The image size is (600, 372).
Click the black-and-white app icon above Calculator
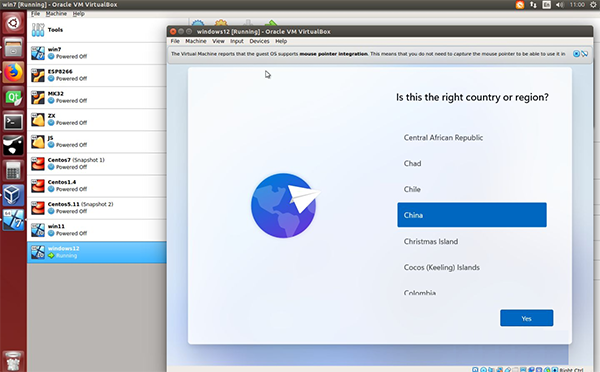pyautogui.click(x=13, y=146)
